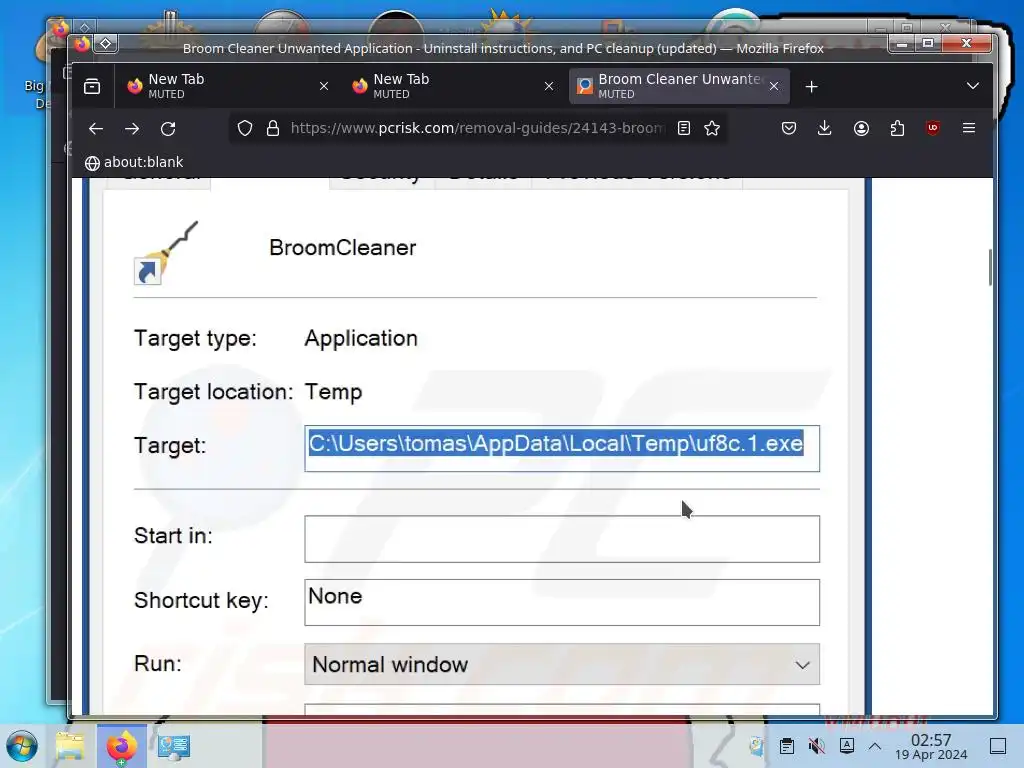Click the clipboard tray icon
The image size is (1024, 768).
787,746
